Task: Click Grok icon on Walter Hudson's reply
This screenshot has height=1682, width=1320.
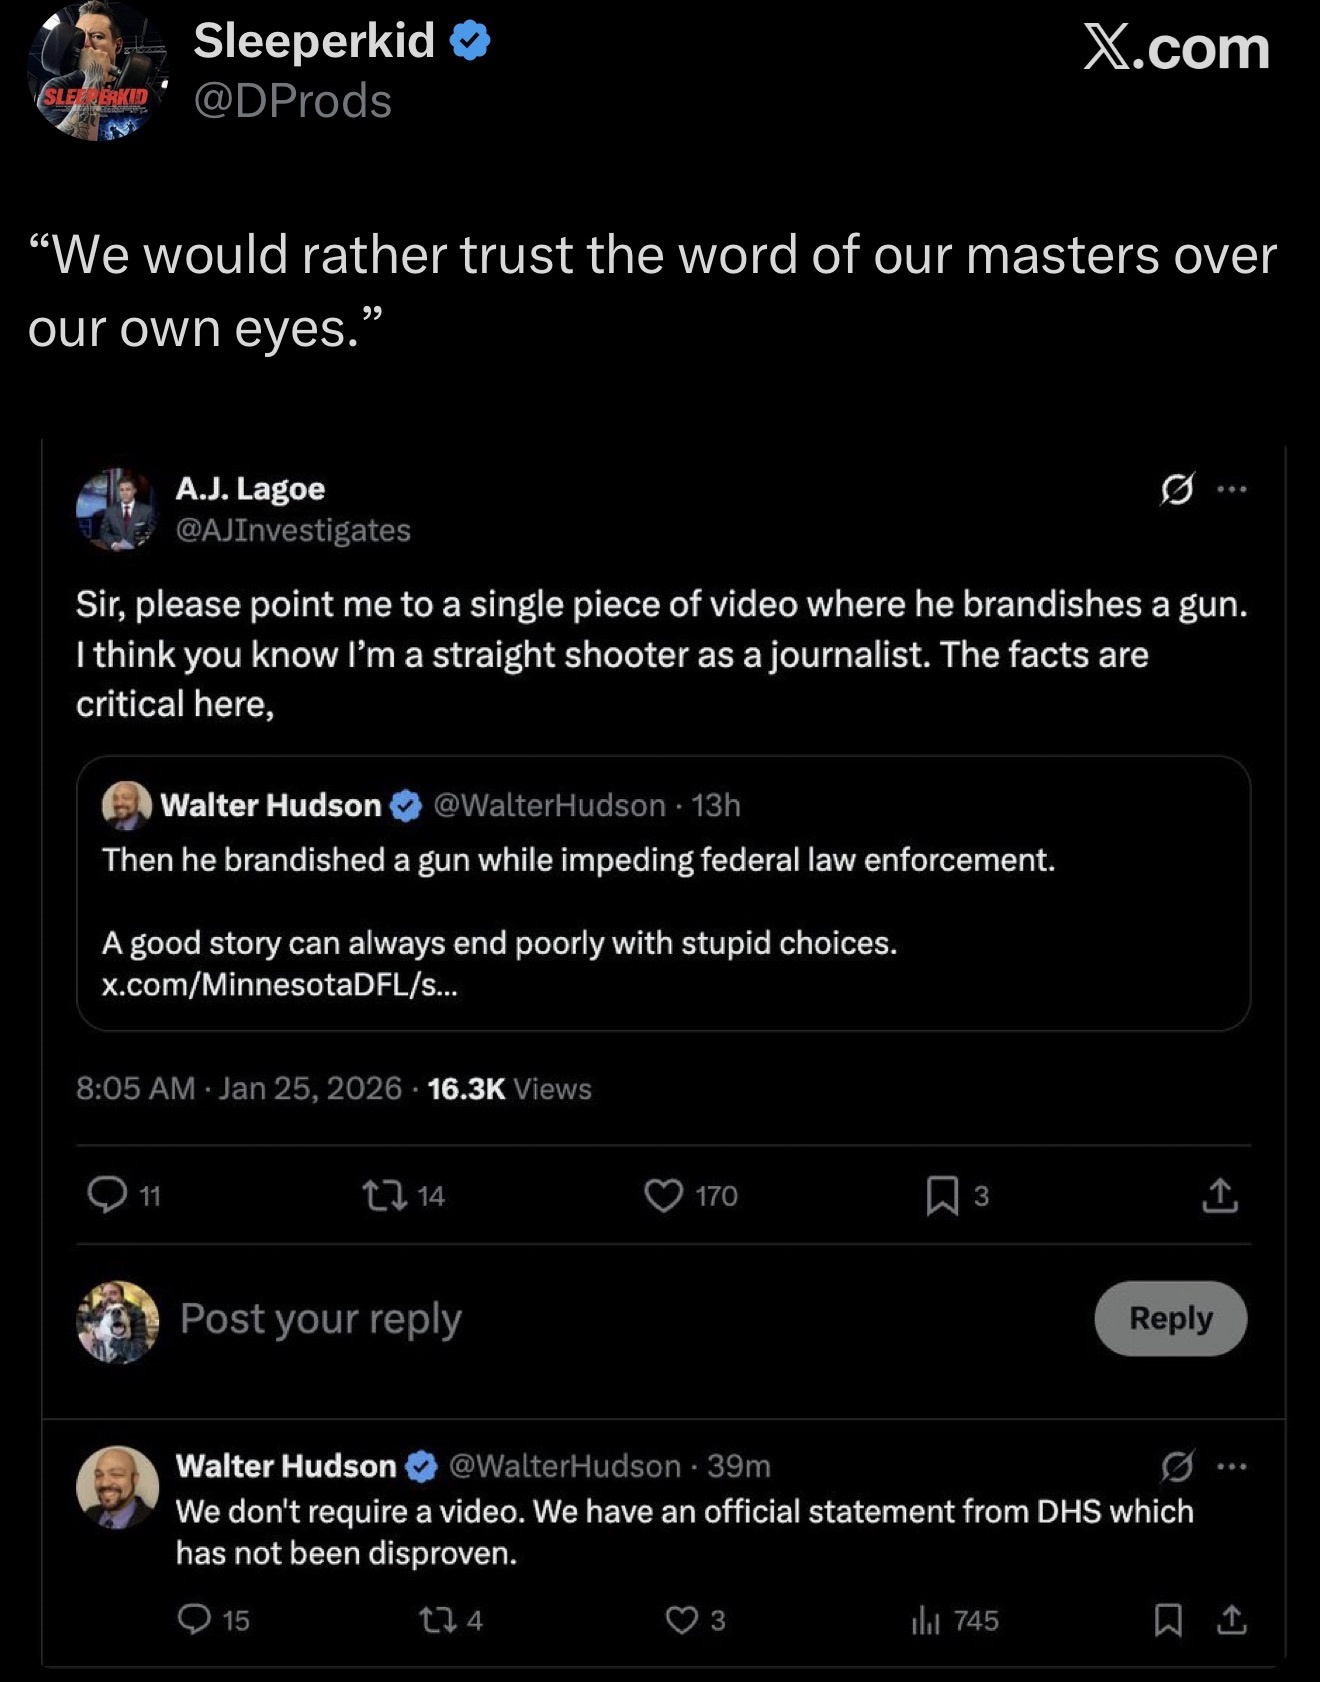Action: [1177, 1466]
